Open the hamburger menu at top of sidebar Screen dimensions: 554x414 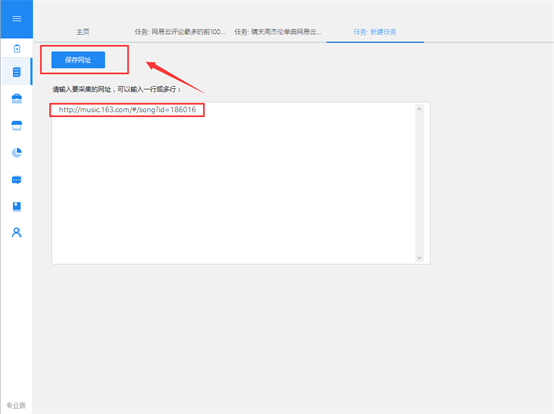17,19
